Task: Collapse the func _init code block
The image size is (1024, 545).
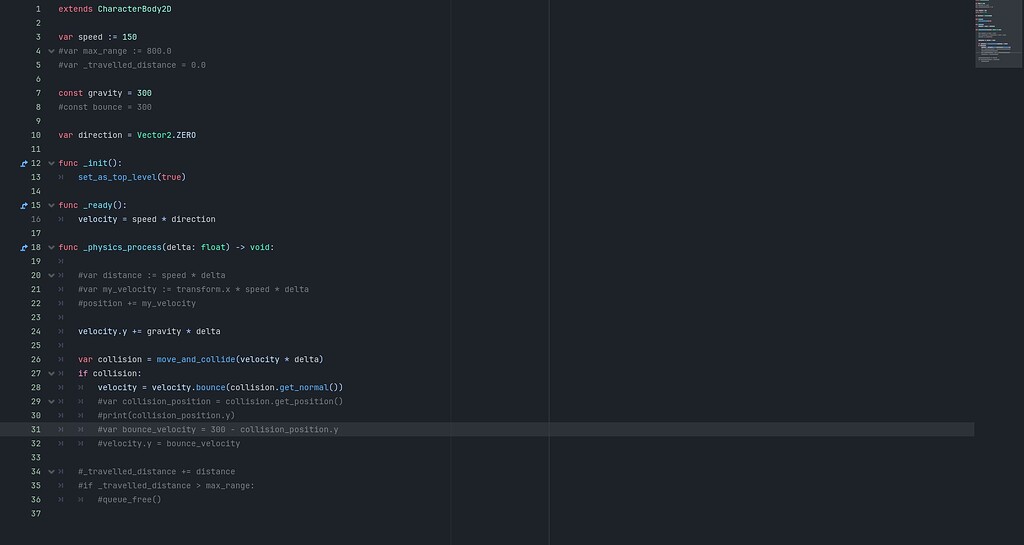Action: (x=51, y=163)
